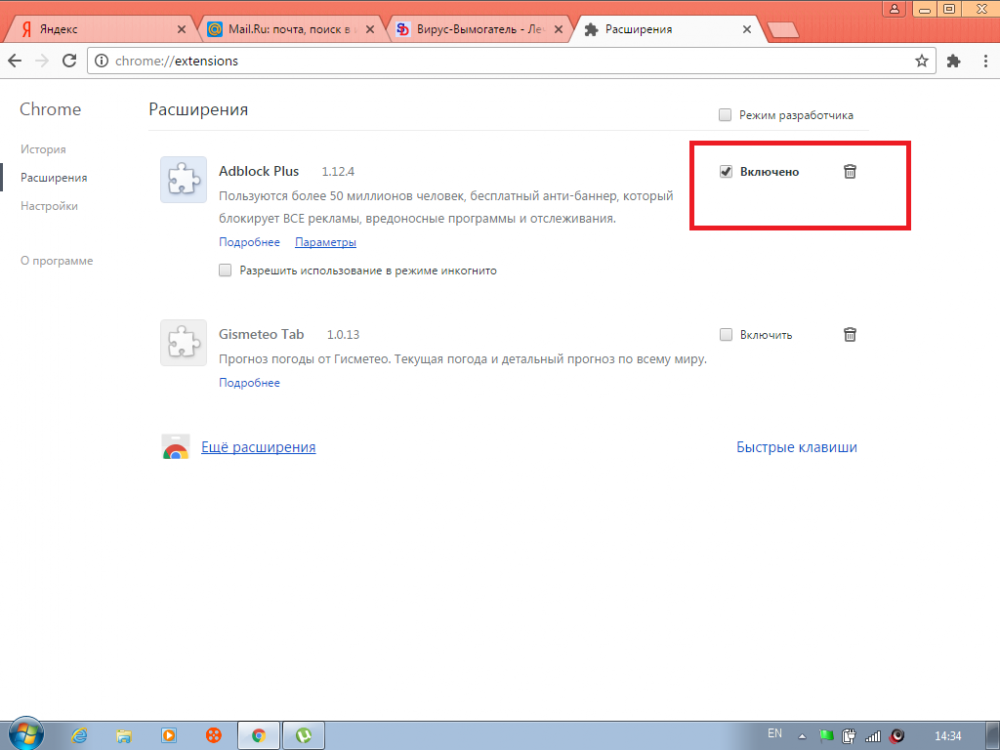Open Параметры link for Adblock Plus
1000x750 pixels.
point(325,242)
